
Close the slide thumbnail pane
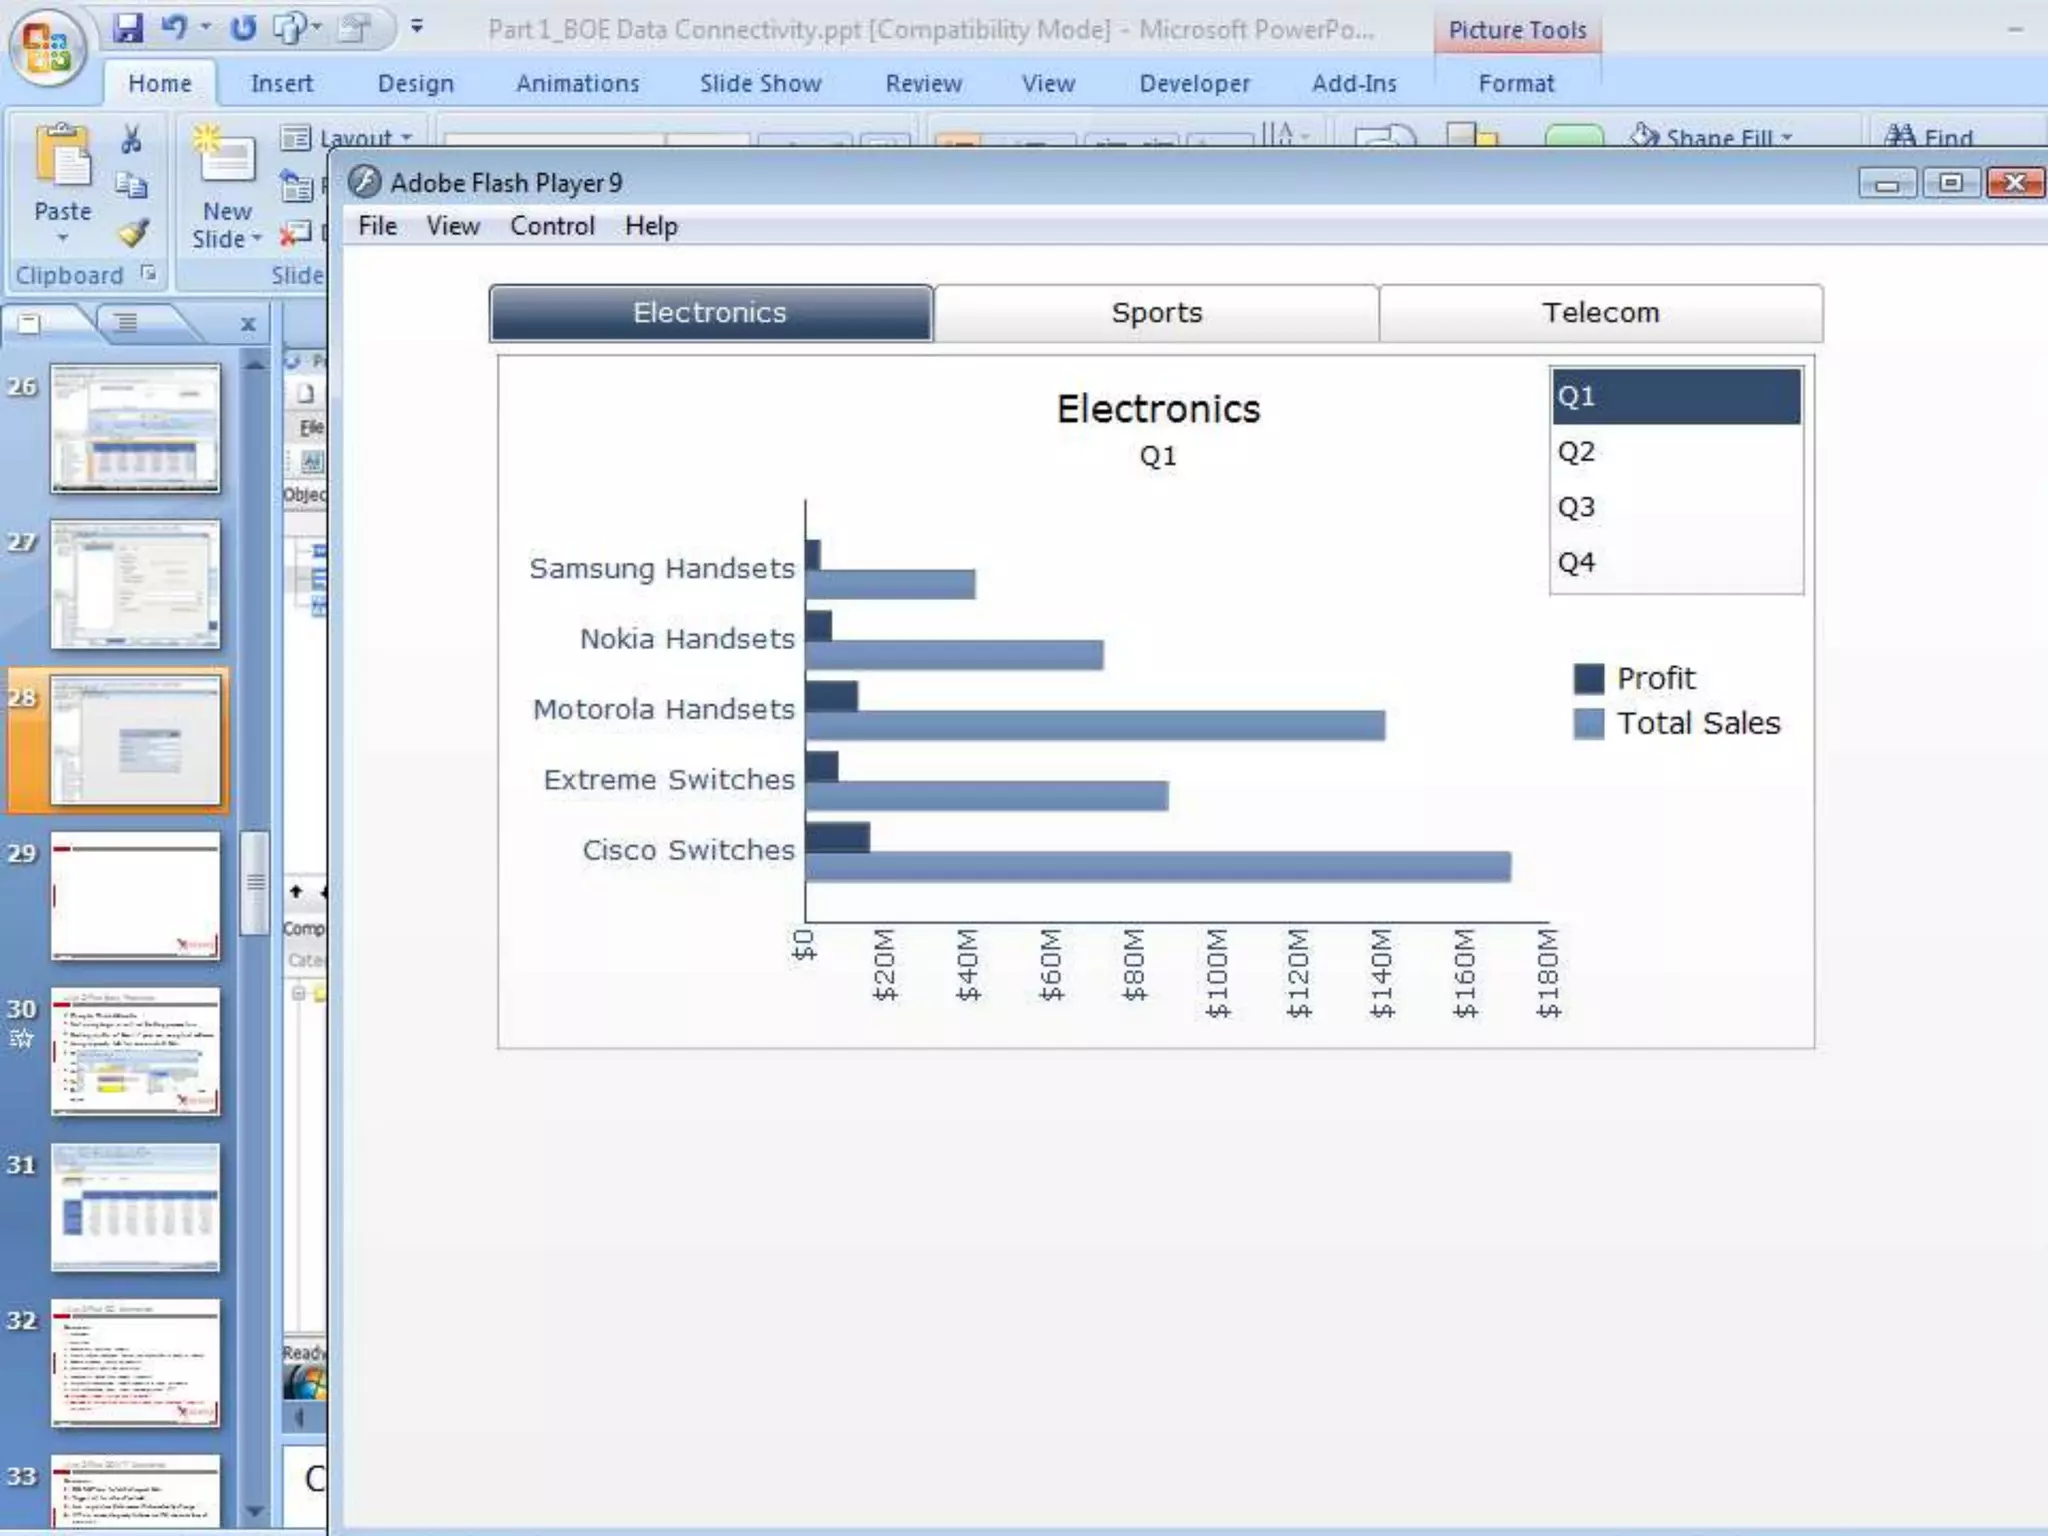tap(248, 324)
